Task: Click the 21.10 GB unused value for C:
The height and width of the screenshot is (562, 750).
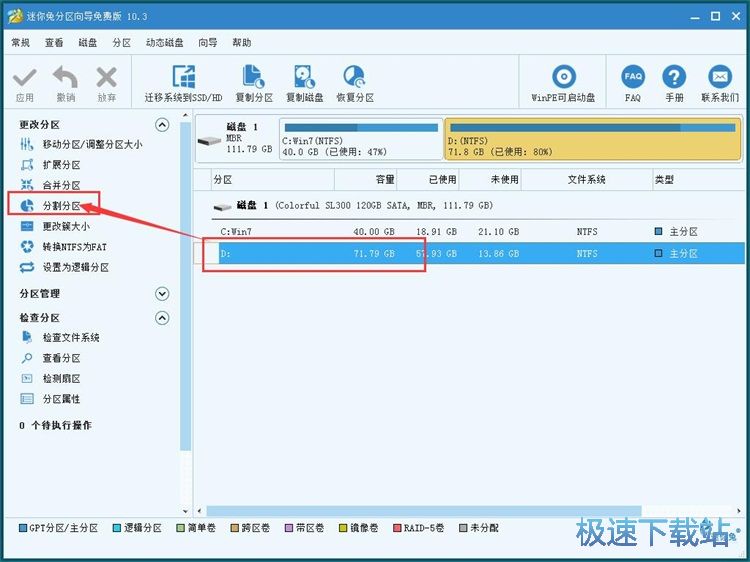Action: pyautogui.click(x=498, y=231)
